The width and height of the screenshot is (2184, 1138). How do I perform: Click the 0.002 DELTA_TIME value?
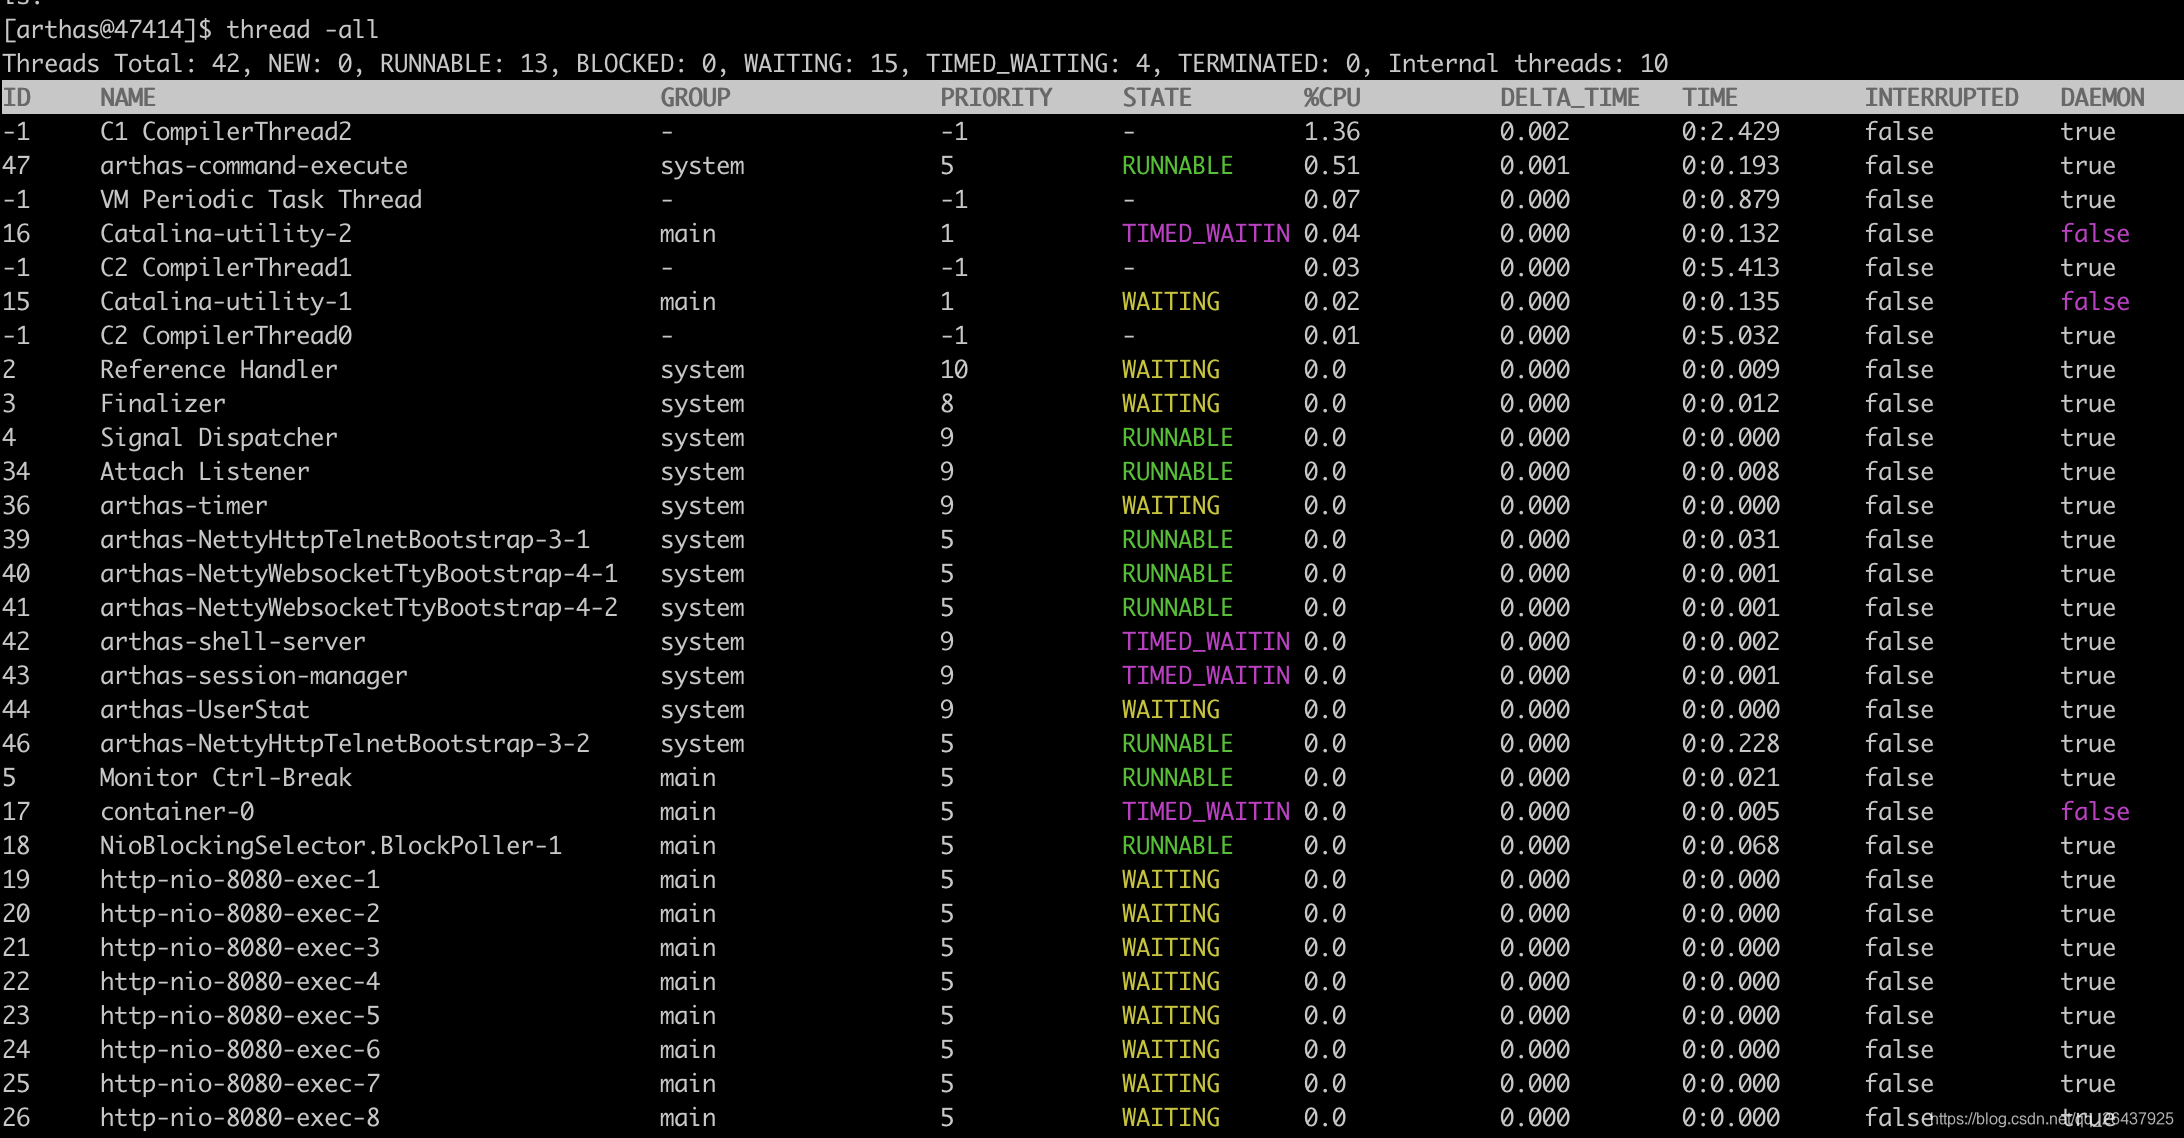click(1535, 132)
